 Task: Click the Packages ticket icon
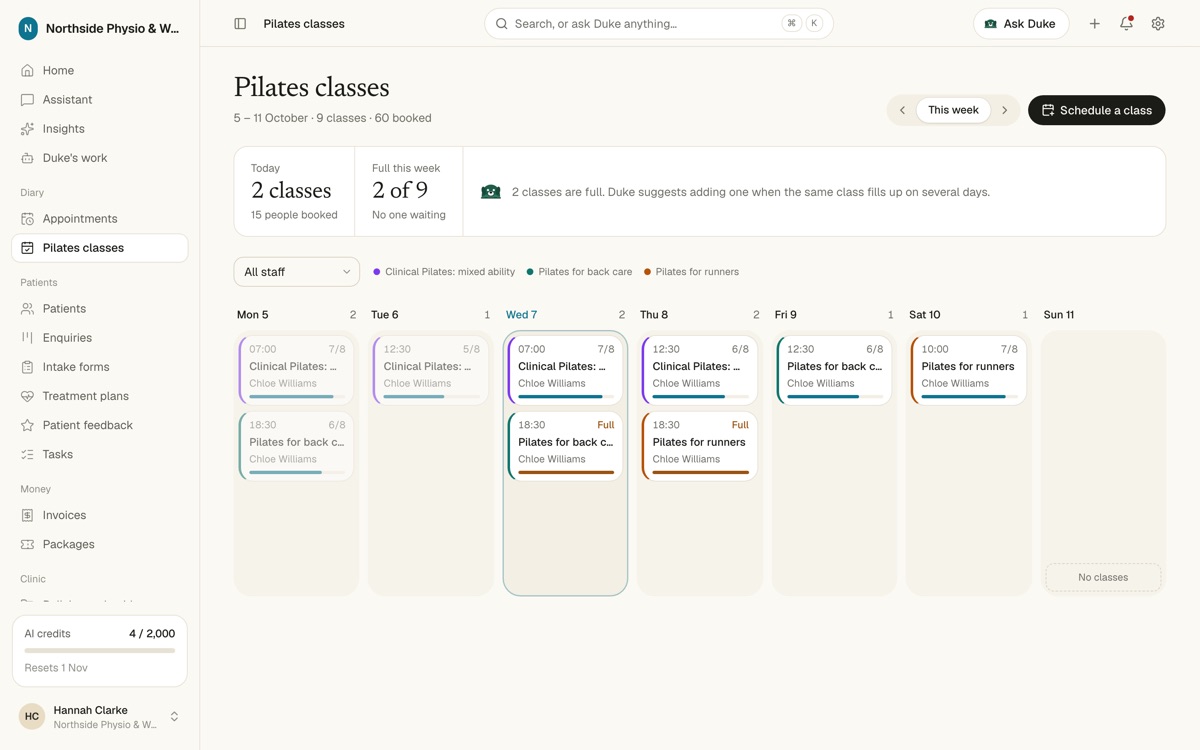pos(27,544)
